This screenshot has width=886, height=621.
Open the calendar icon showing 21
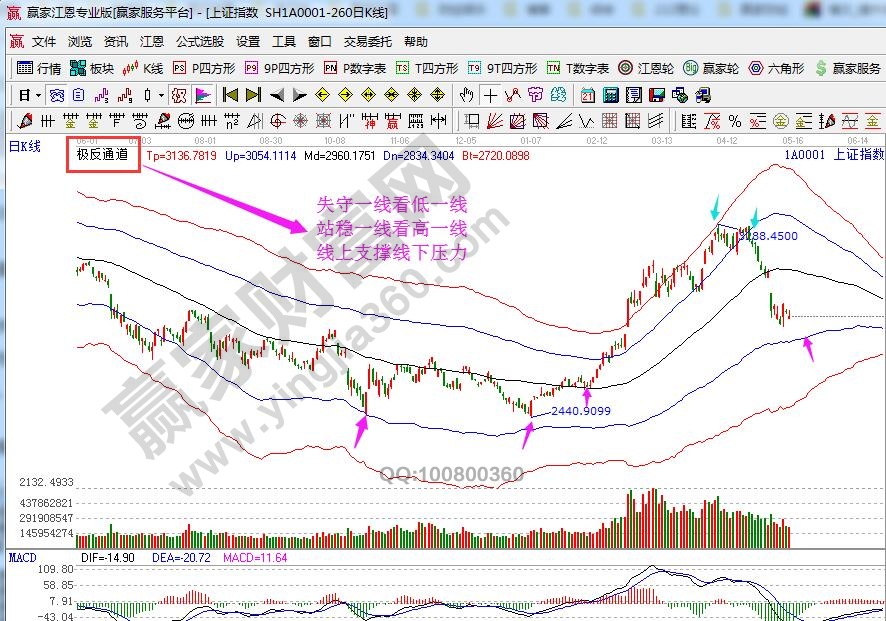[587, 95]
